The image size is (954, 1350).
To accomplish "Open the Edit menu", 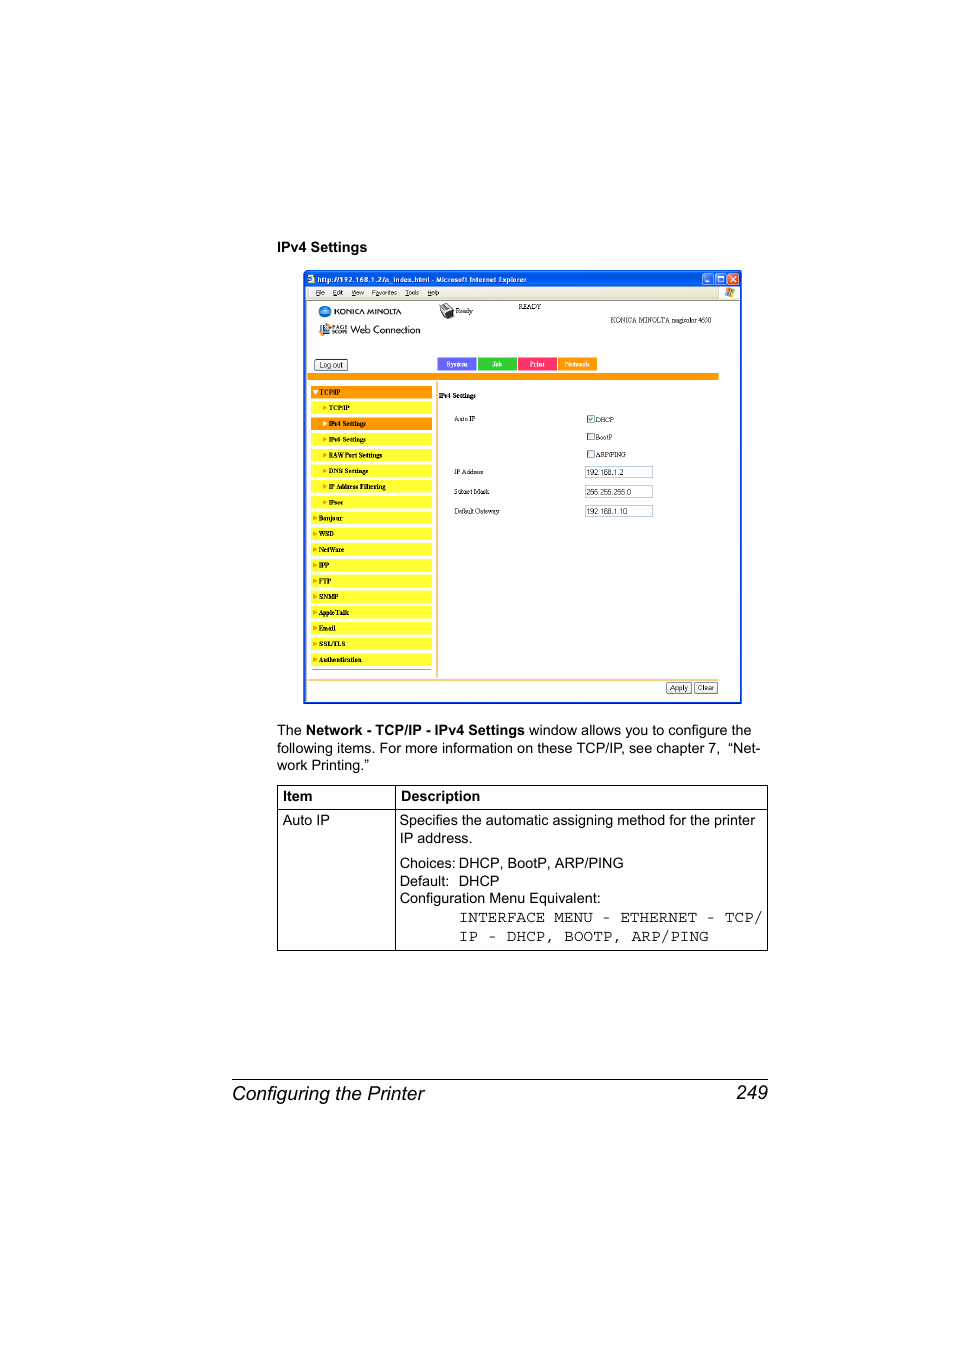I will (x=338, y=293).
